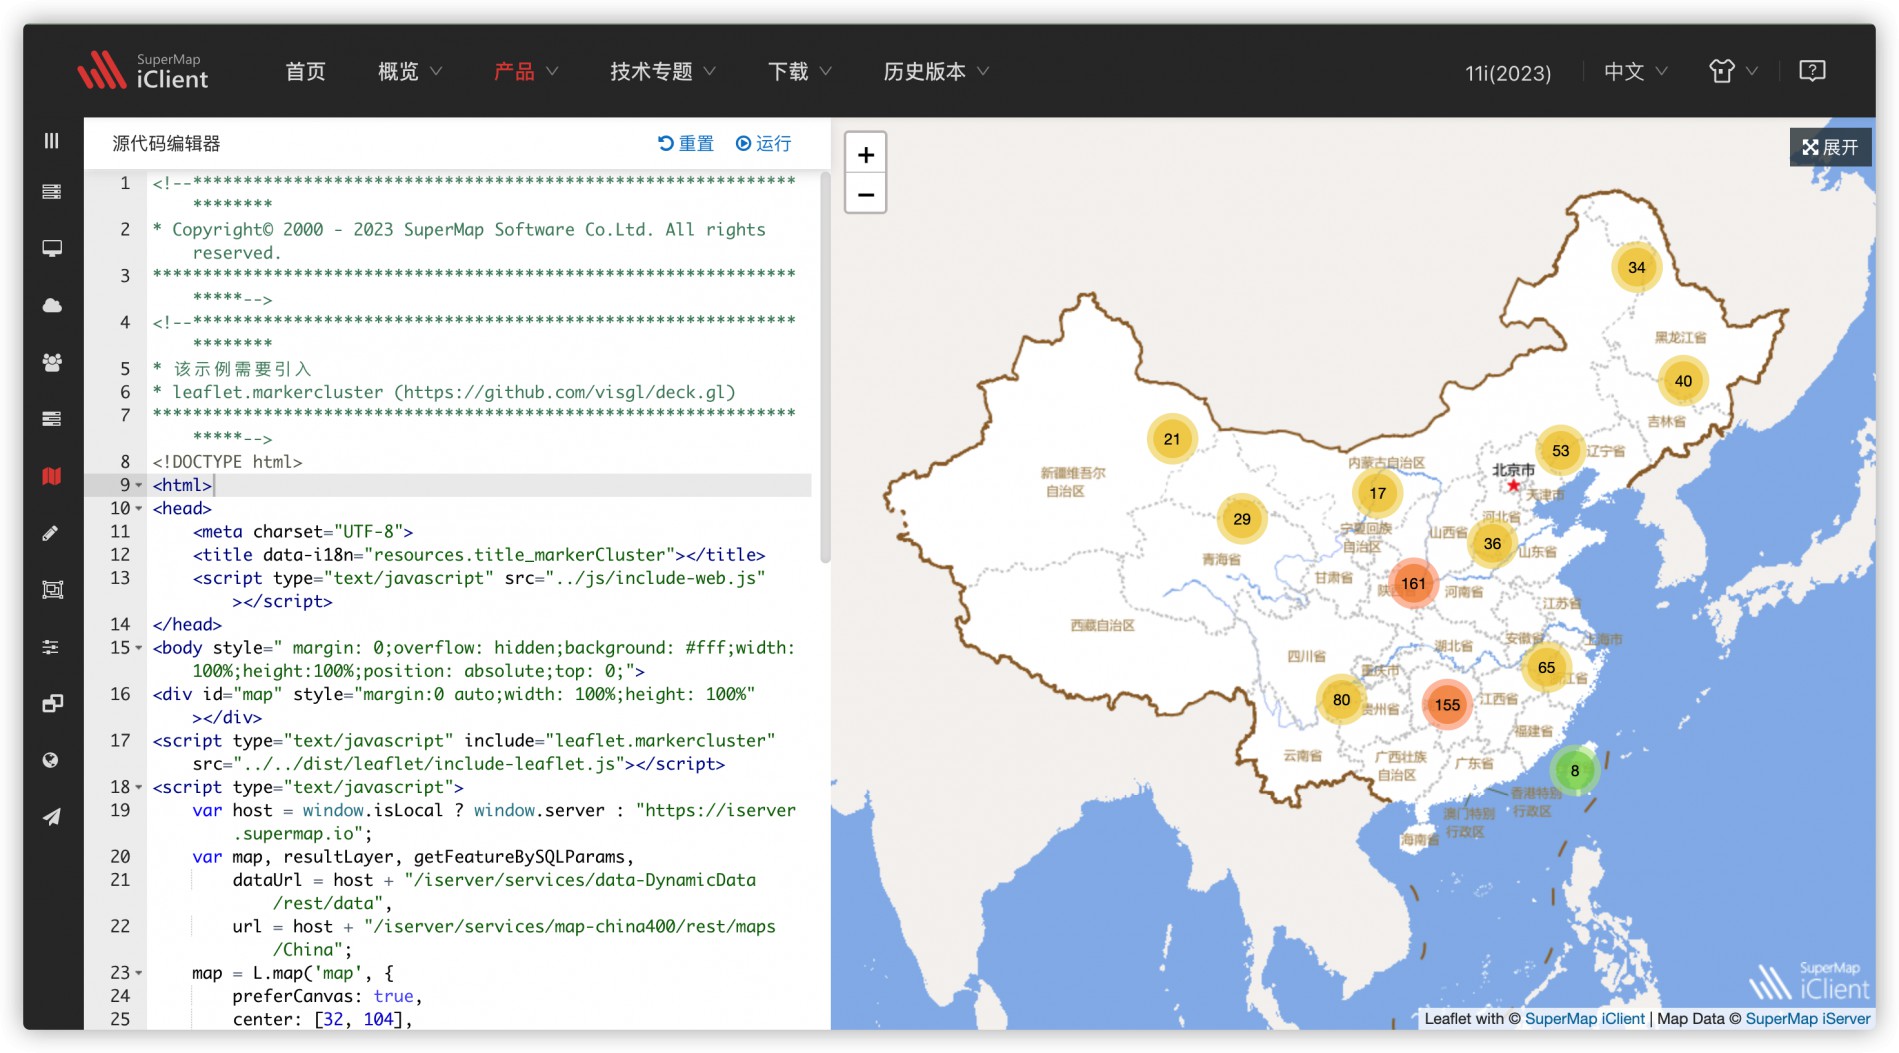Screen dimensions: 1899x1053
Task: Collapse the sidebar using the bars icon
Action: (52, 141)
